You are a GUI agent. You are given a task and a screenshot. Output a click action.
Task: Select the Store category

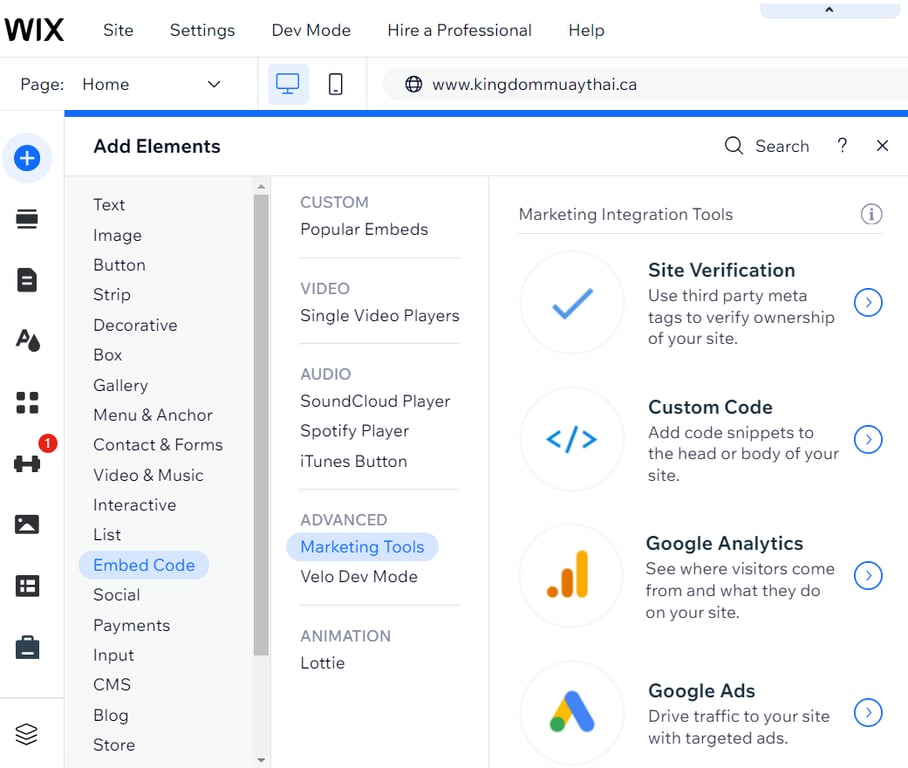coord(114,745)
